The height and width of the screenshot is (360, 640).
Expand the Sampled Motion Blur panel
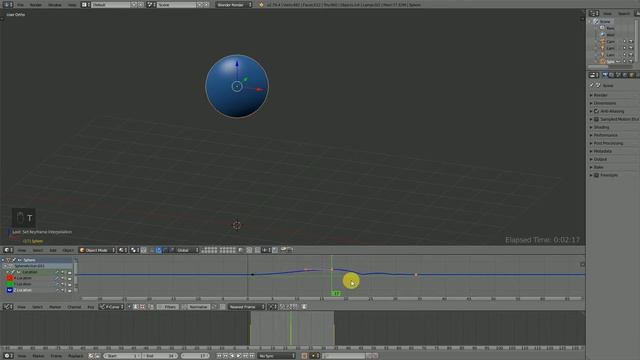click(591, 119)
